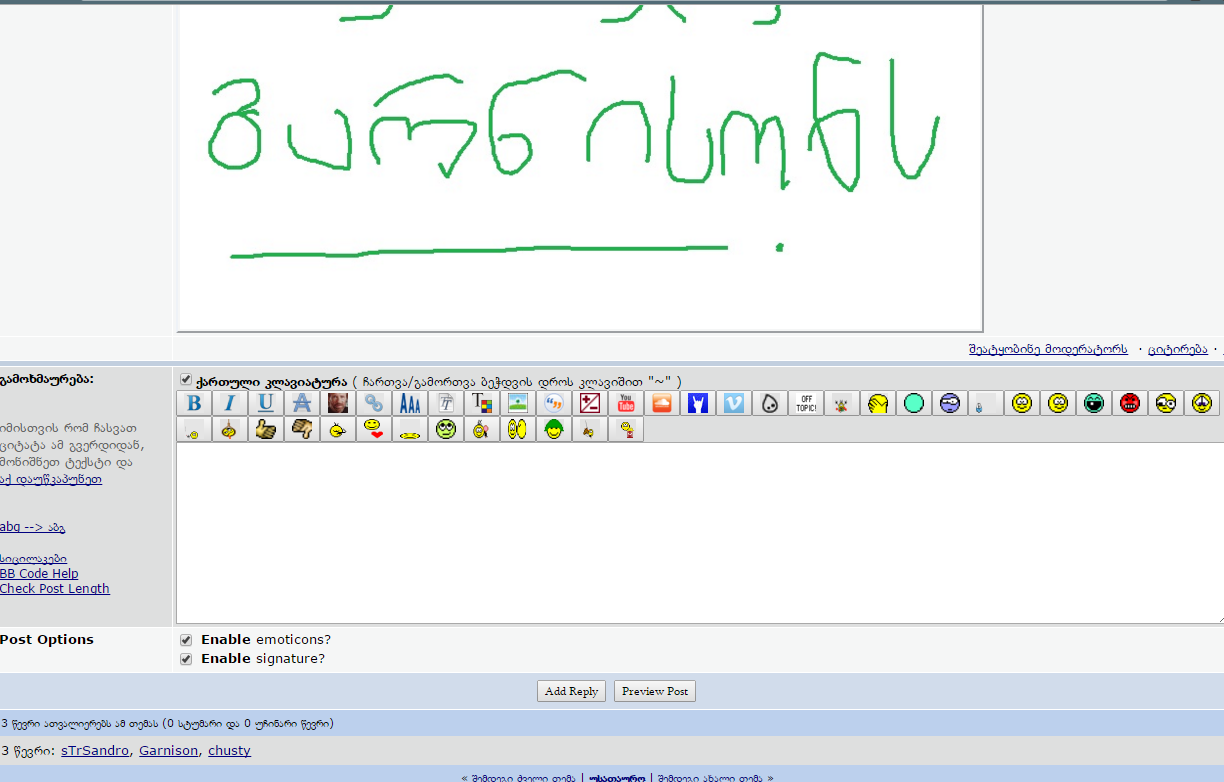Viewport: 1224px width, 782px height.
Task: Click the Post Options label
Action: click(47, 640)
